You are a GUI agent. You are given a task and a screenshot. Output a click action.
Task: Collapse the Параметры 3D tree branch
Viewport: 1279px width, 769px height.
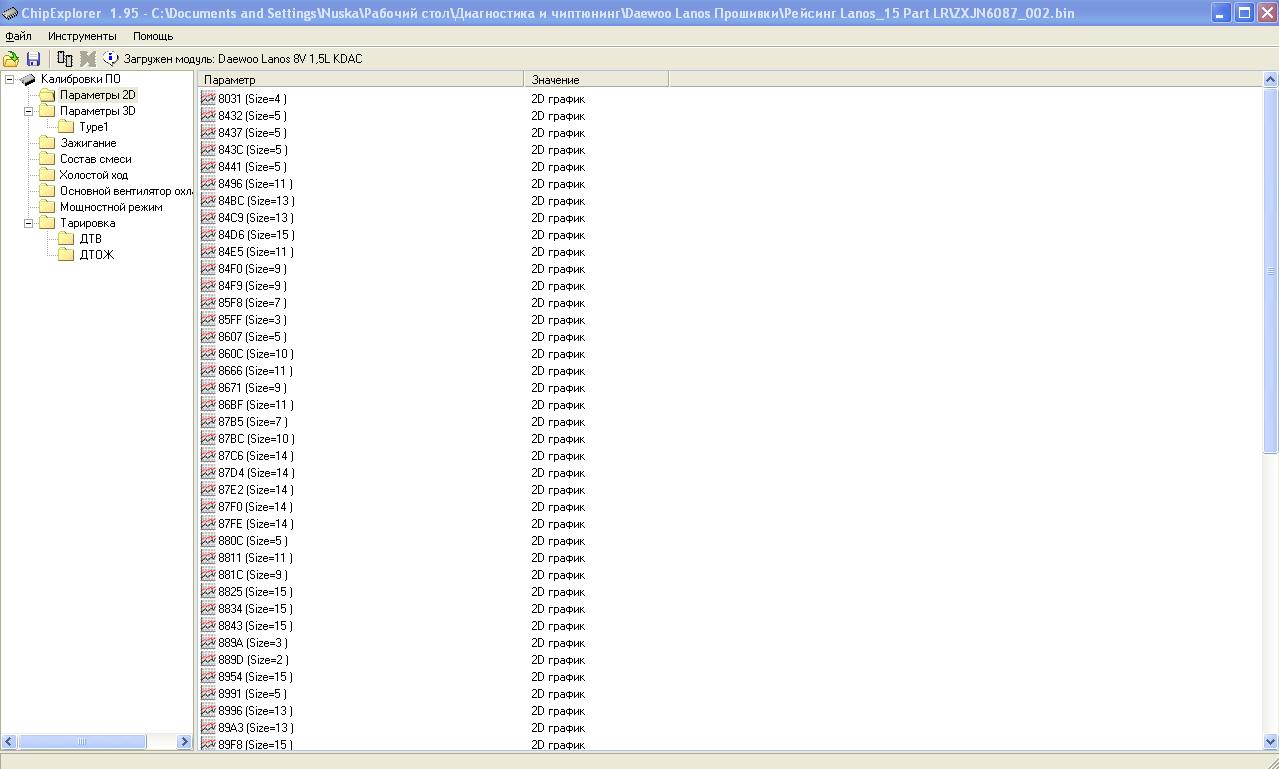[29, 111]
